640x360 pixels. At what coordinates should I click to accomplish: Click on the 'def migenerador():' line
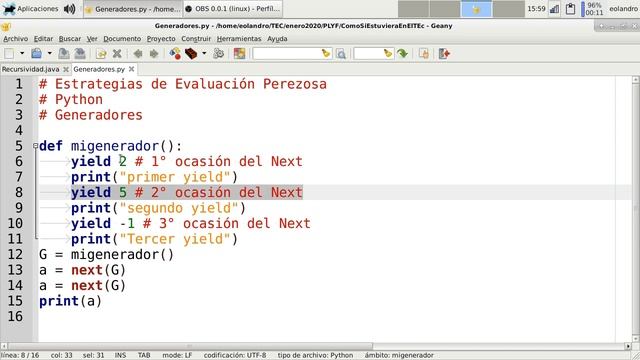110,146
